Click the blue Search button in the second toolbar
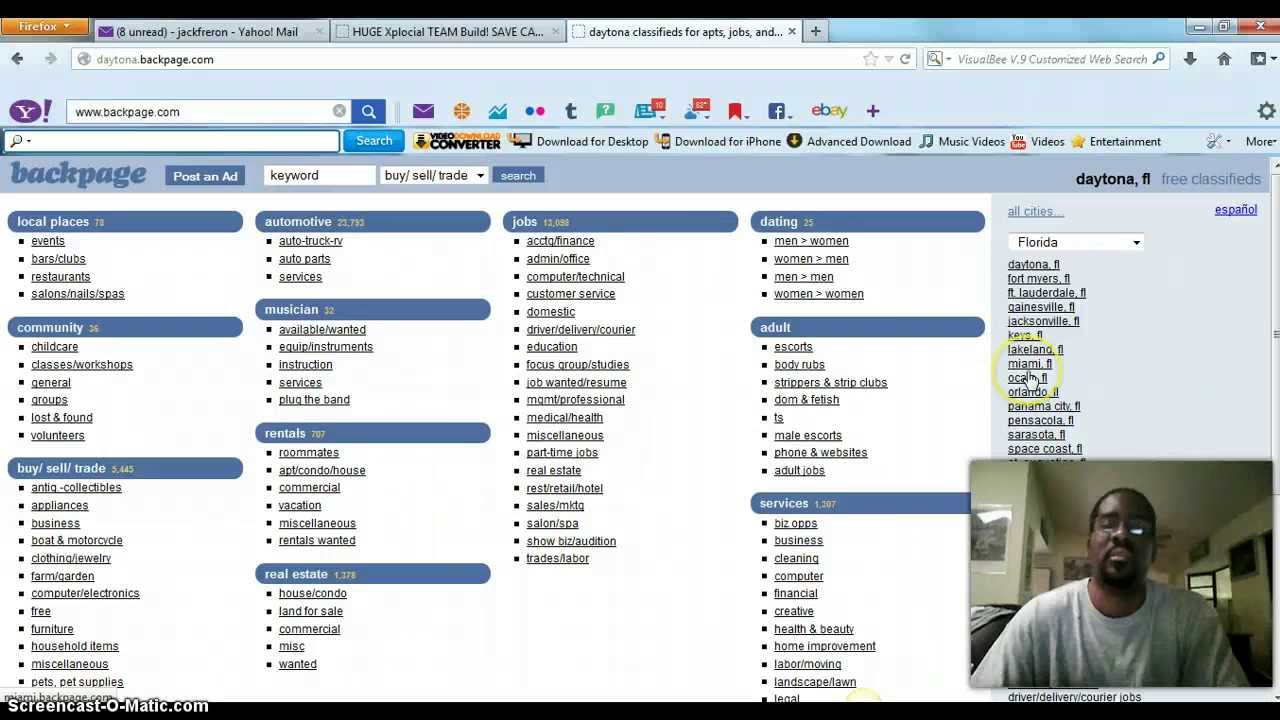Screen dimensions: 1280x720 (x=374, y=141)
